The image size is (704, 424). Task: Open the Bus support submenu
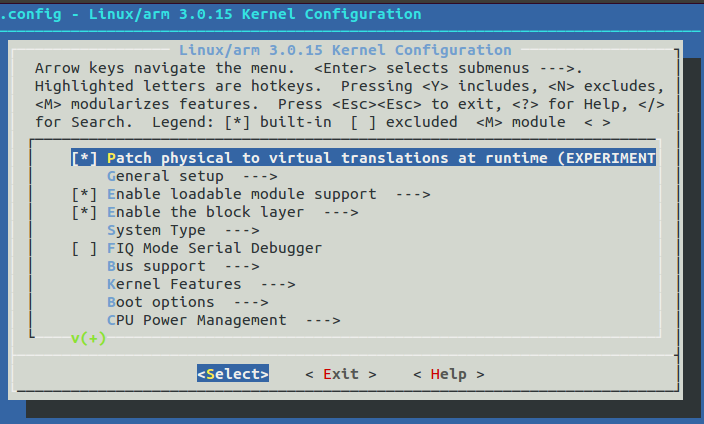coord(183,266)
